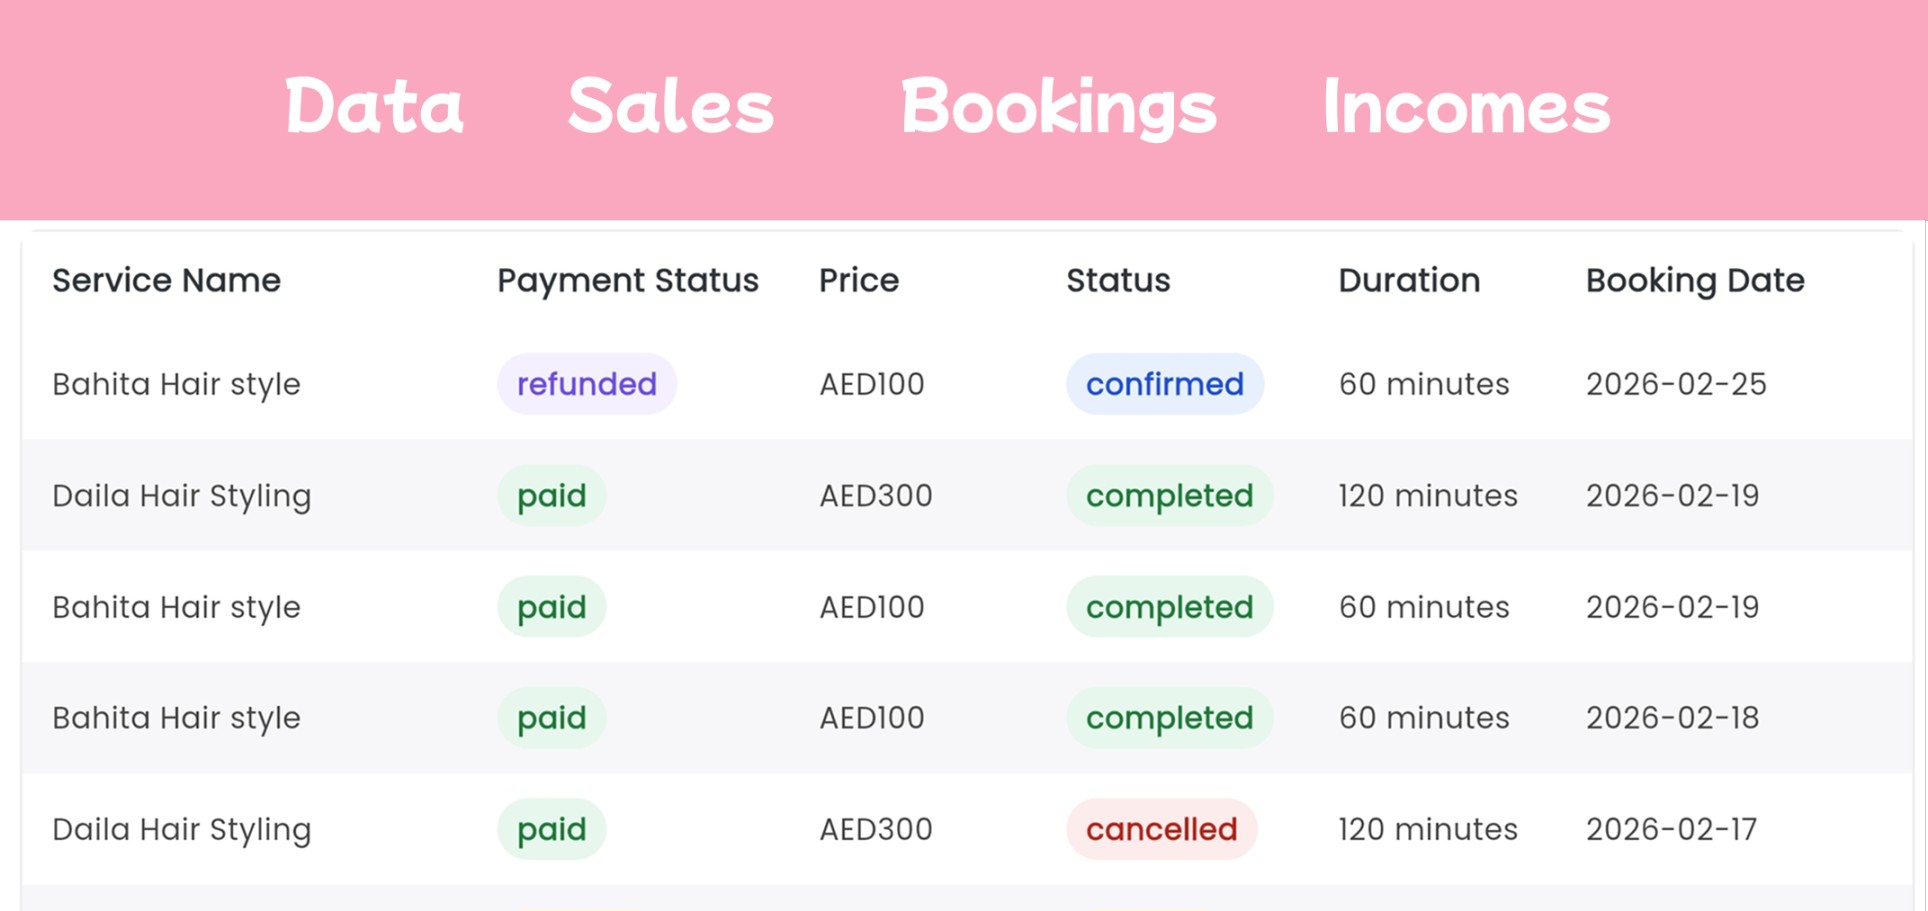The height and width of the screenshot is (911, 1928).
Task: Click the Price column header
Action: tap(859, 281)
